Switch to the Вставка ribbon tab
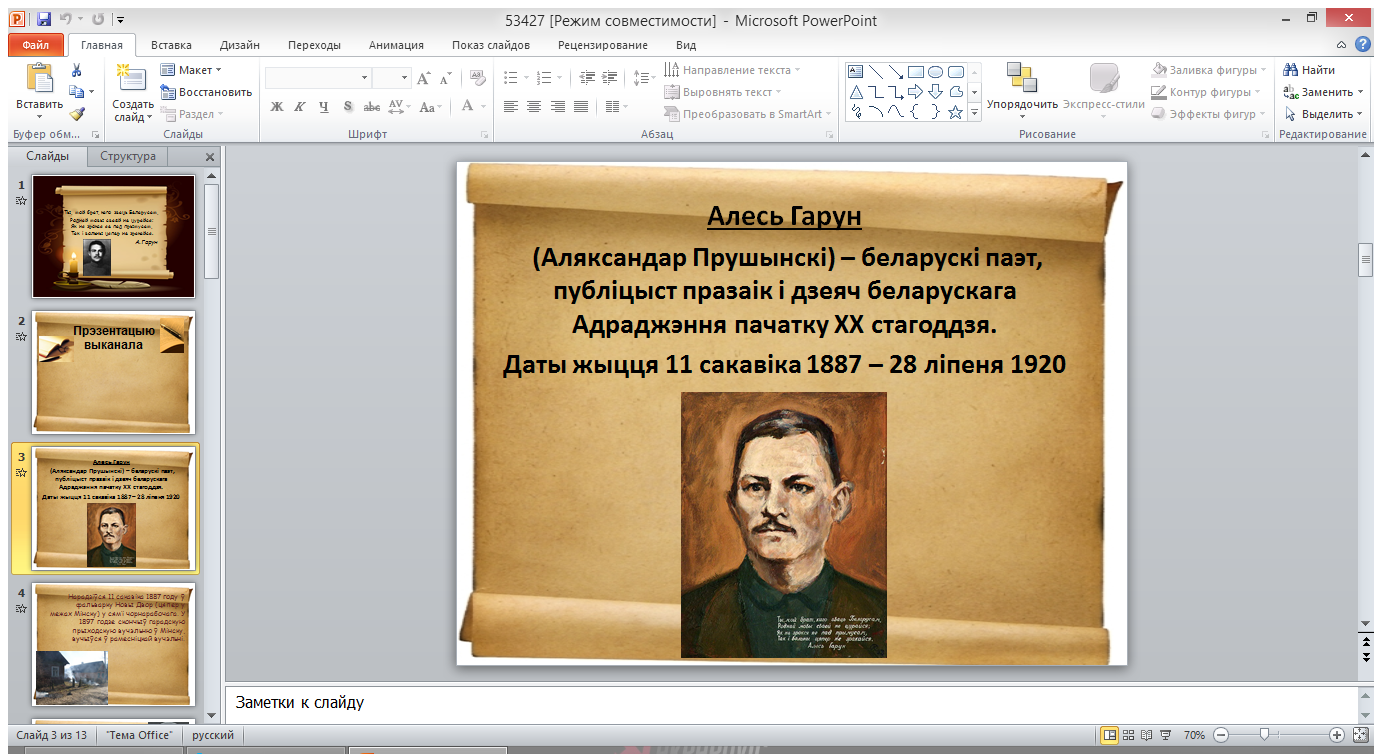 [x=171, y=45]
